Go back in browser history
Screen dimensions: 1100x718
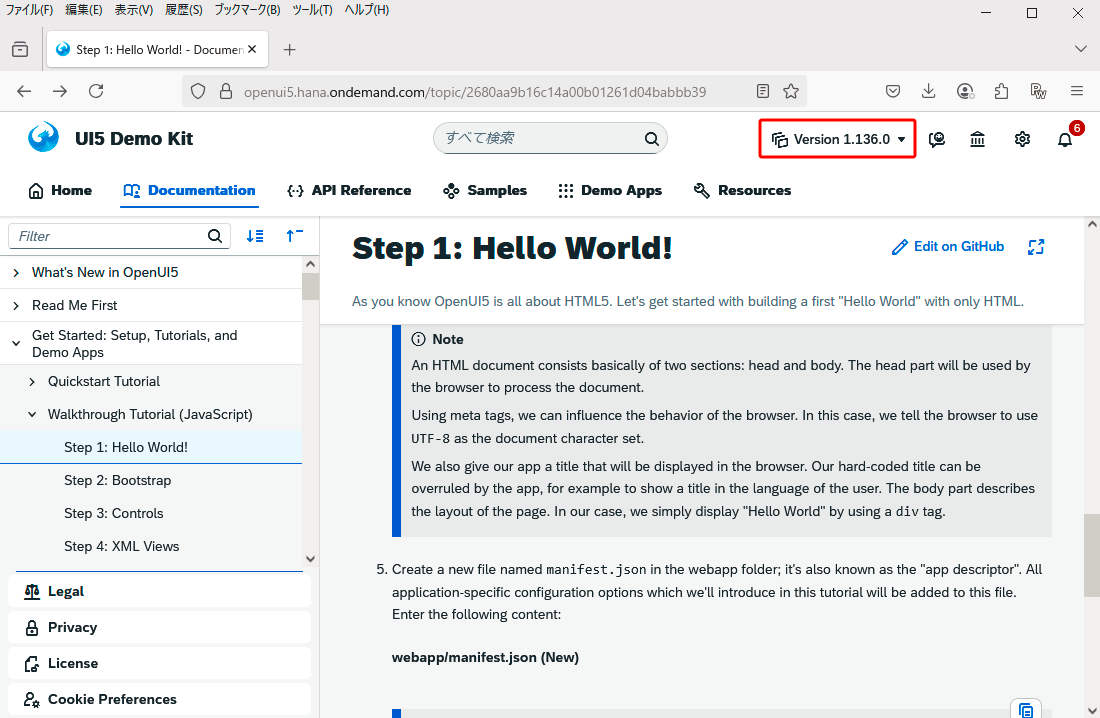pos(25,91)
